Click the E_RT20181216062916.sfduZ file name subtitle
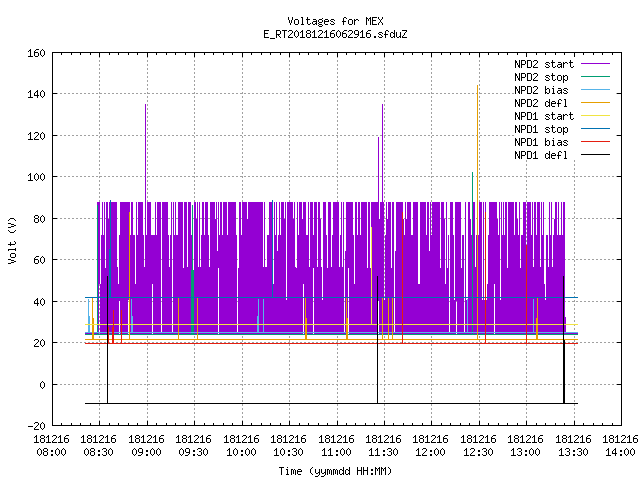This screenshot has height=480, width=640. 335,34
